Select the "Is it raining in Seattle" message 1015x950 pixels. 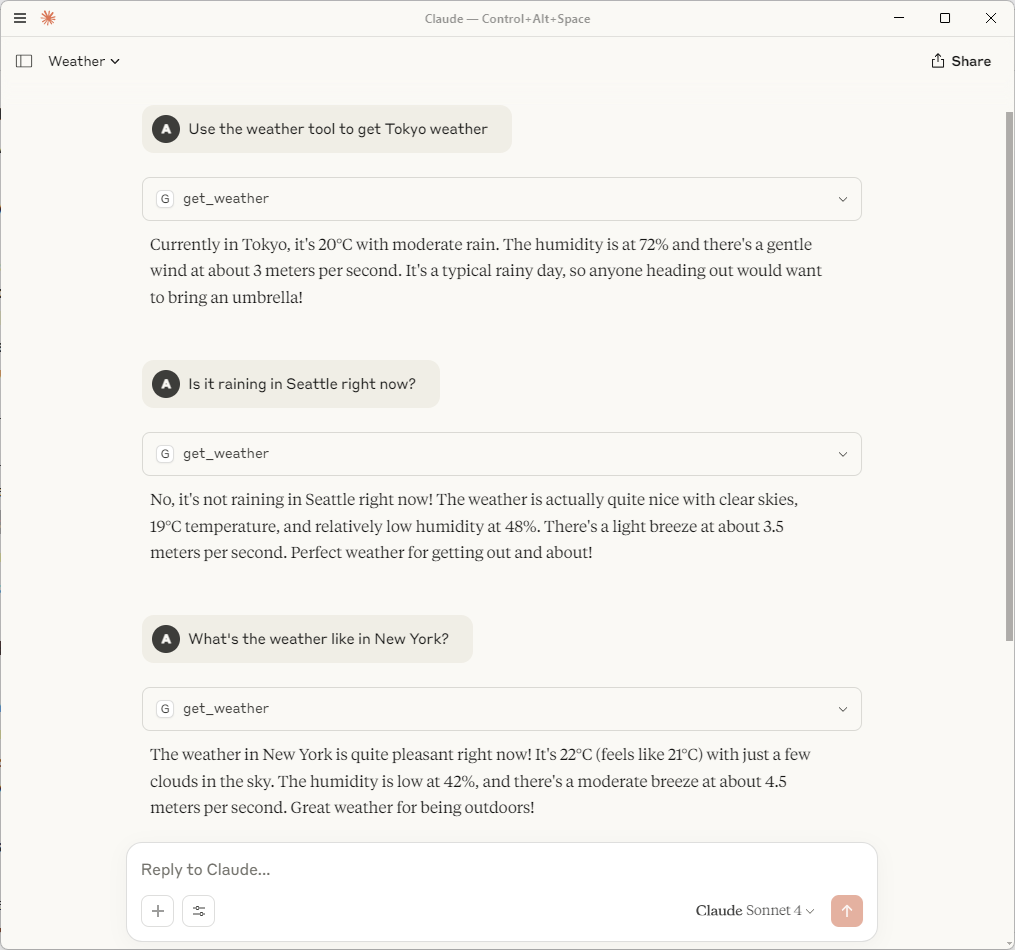coord(291,384)
